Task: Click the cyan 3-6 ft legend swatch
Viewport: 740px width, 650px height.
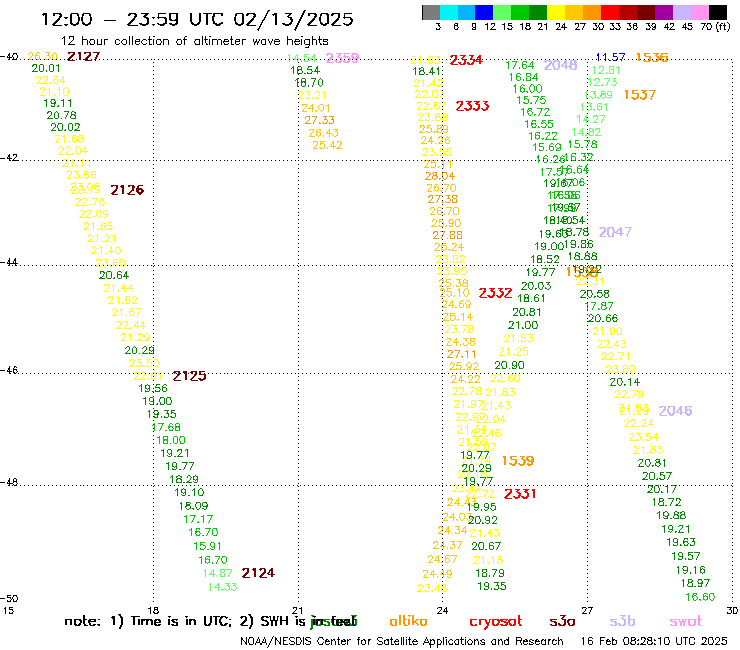Action: [x=448, y=12]
